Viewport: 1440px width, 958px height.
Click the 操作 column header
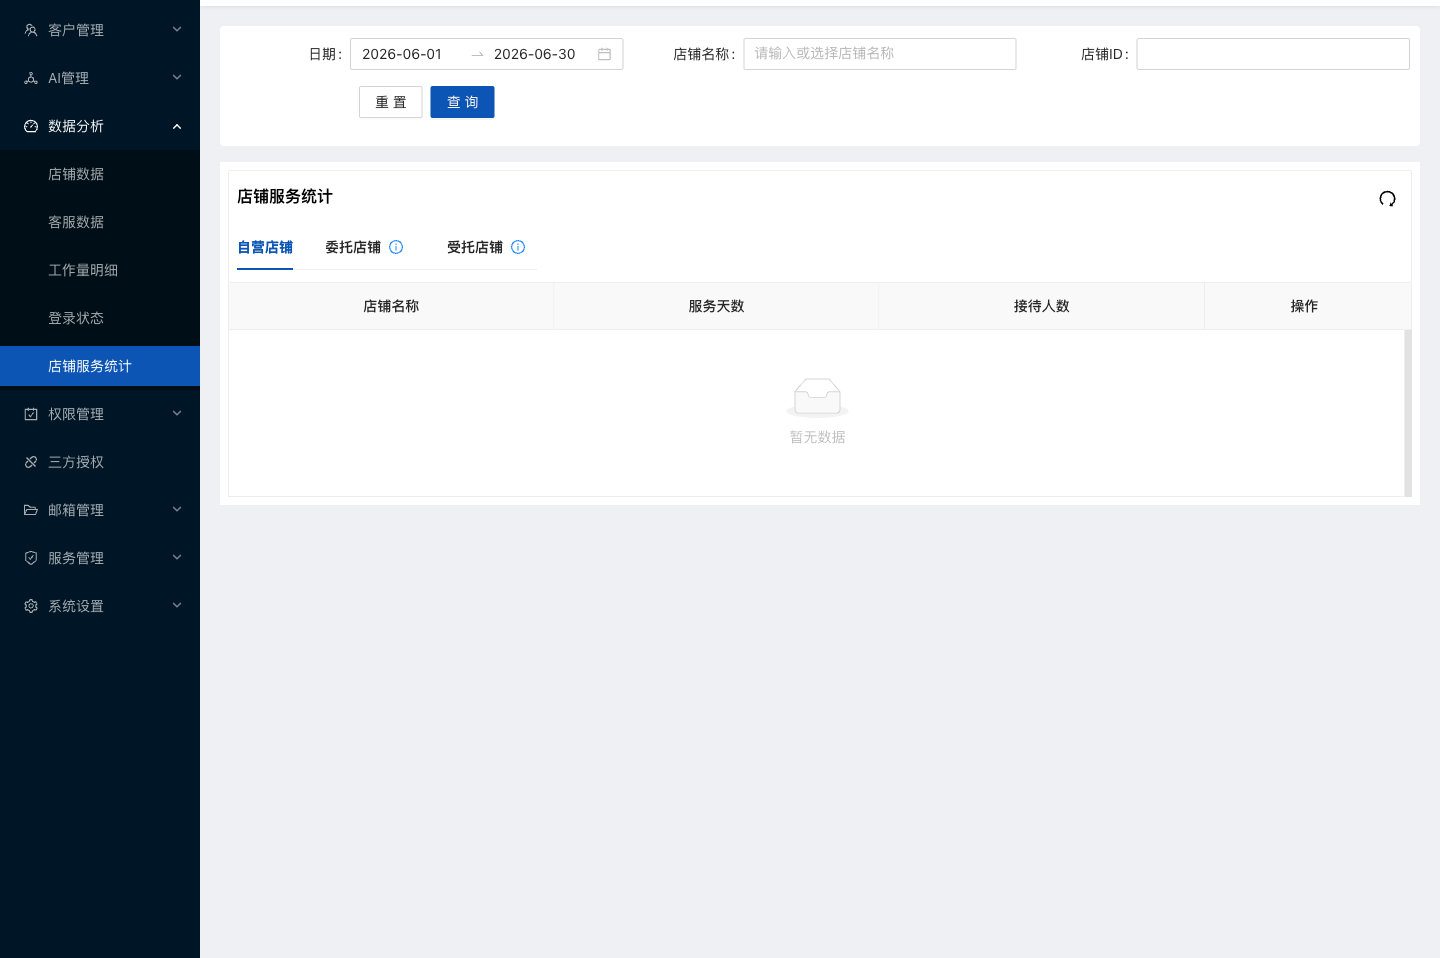click(x=1304, y=306)
